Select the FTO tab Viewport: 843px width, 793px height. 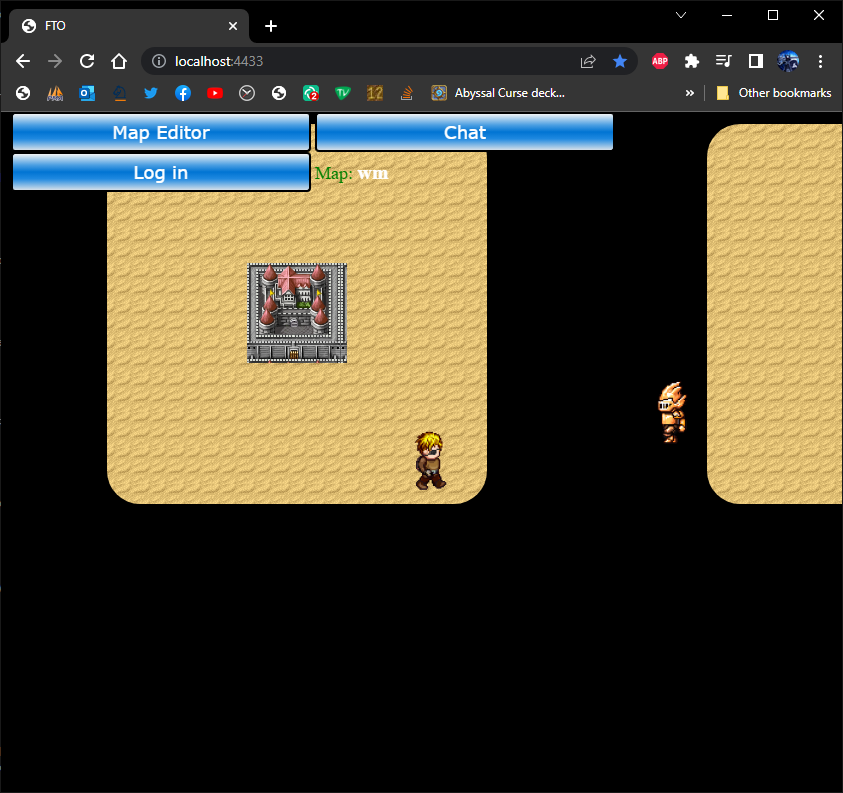click(x=129, y=26)
